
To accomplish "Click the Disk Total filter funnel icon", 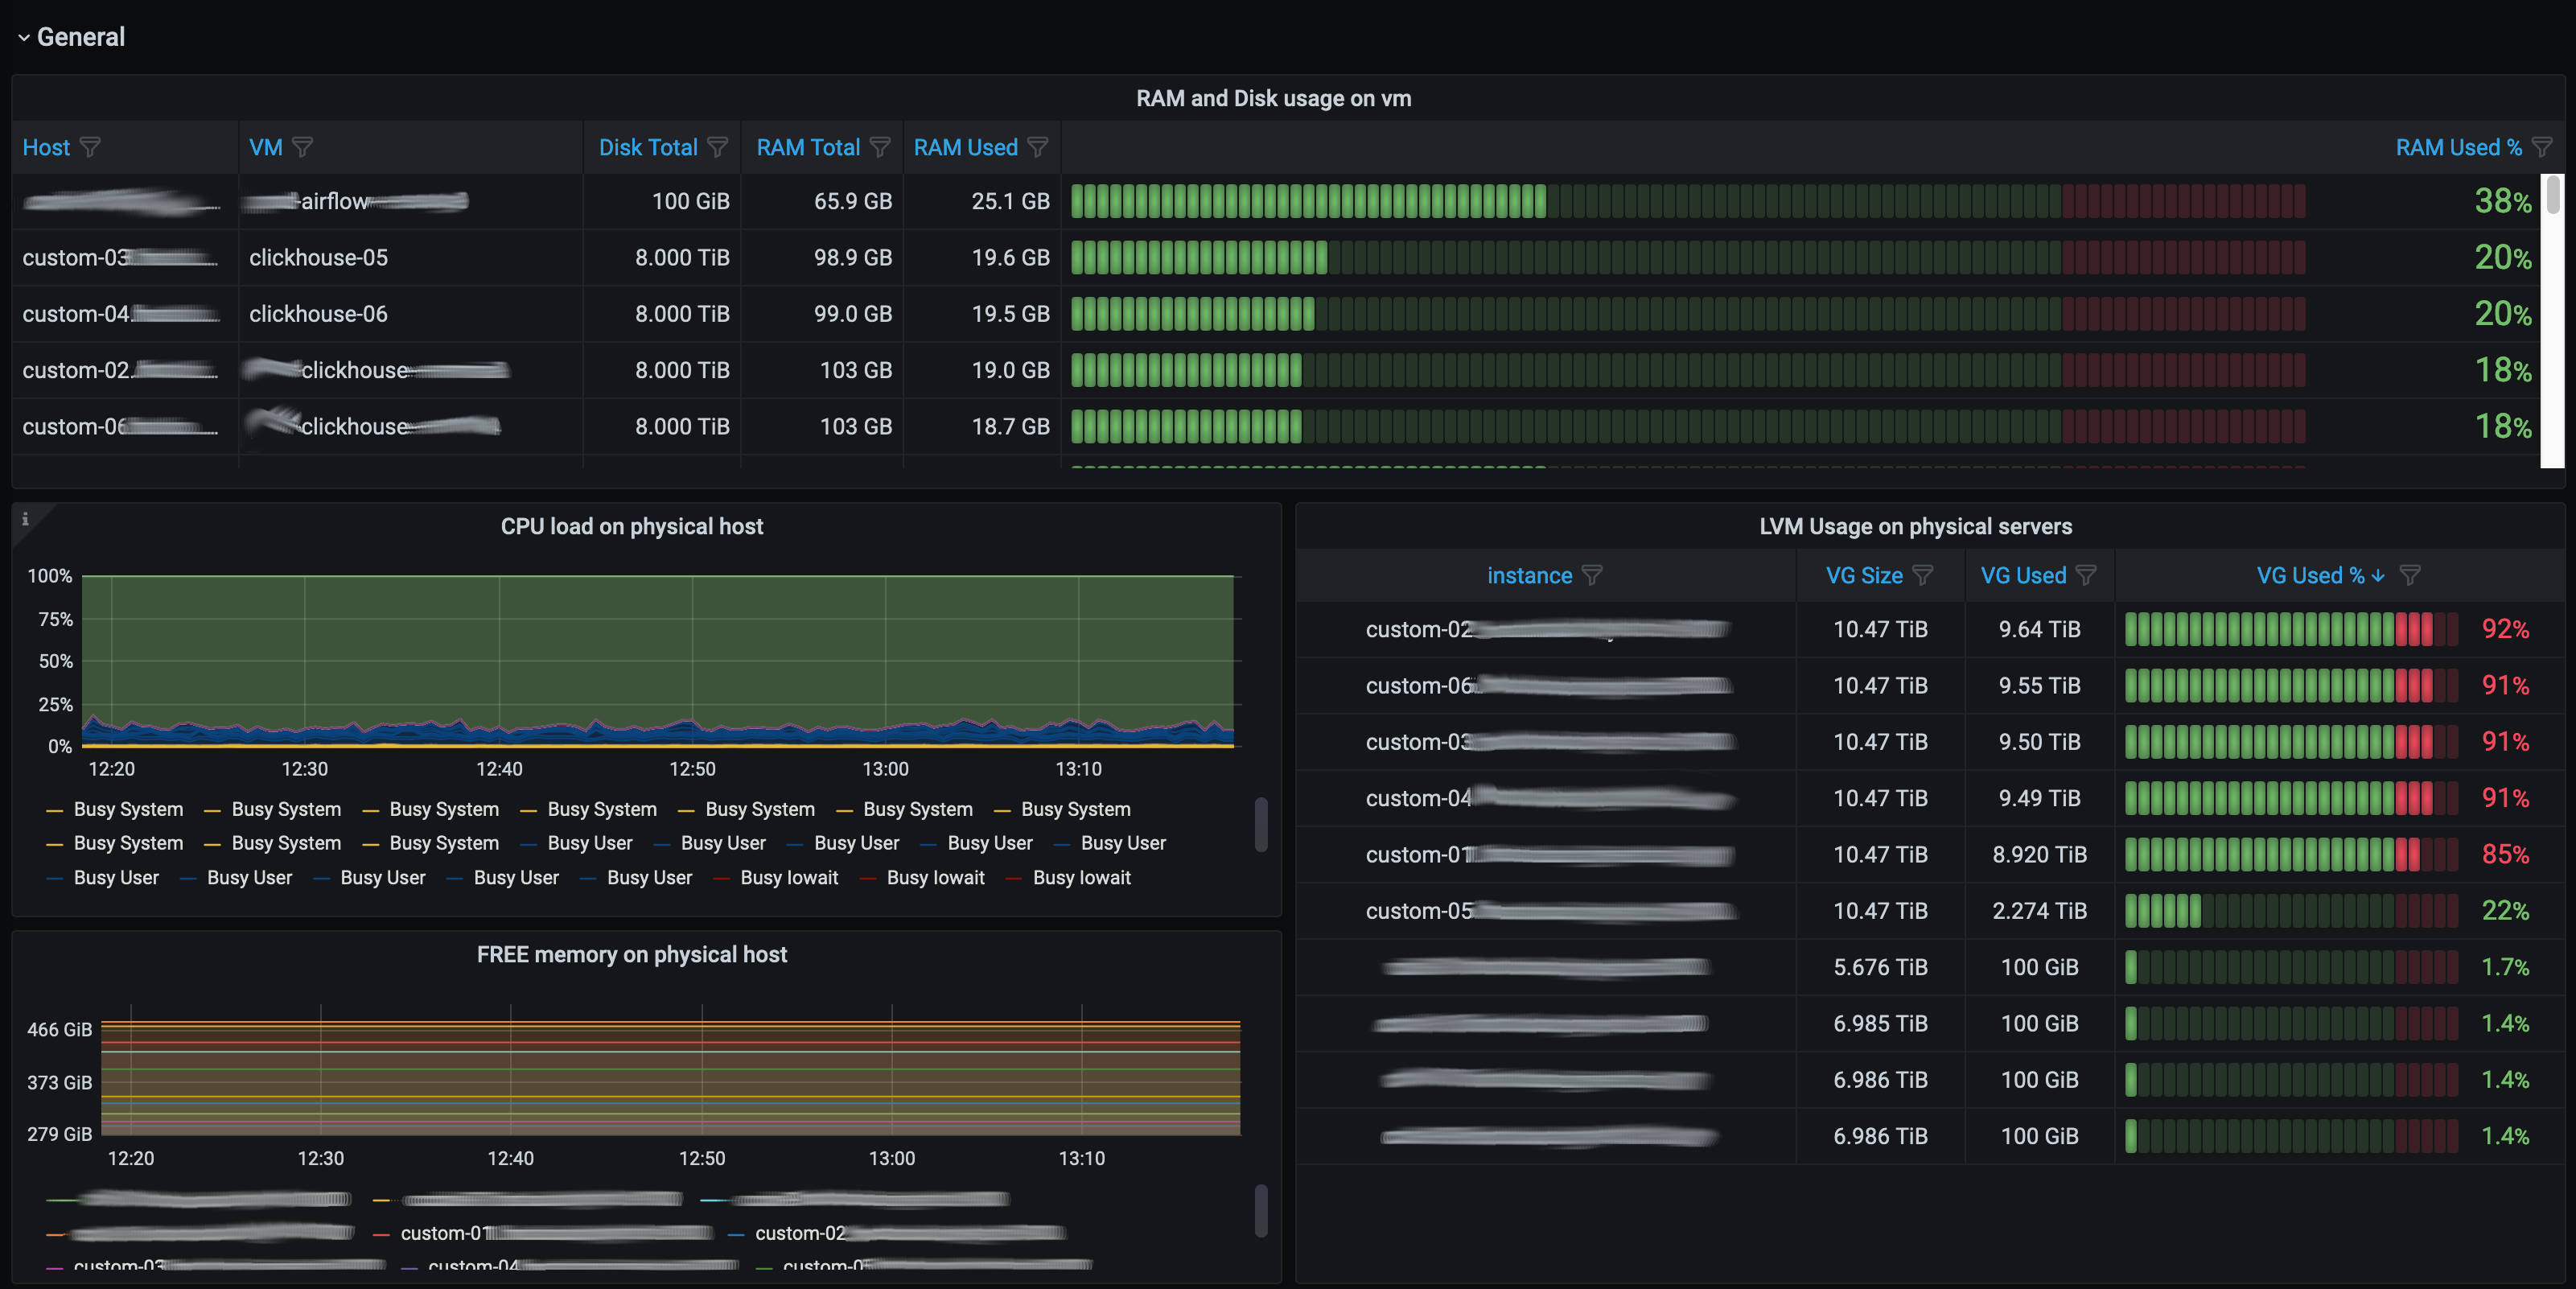I will [717, 148].
